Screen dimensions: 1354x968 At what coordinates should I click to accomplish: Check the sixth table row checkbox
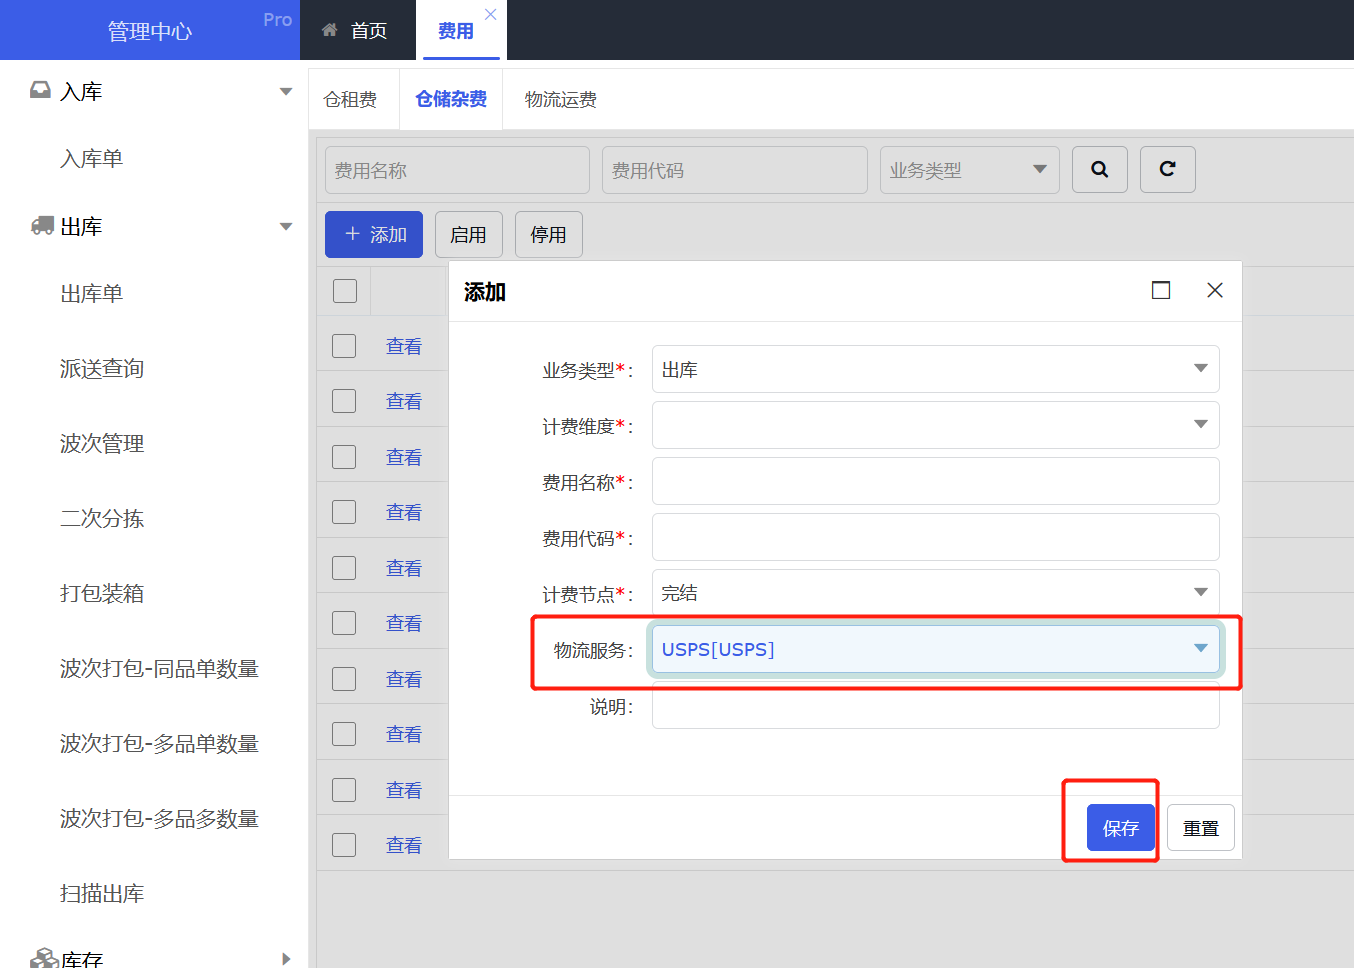(344, 623)
